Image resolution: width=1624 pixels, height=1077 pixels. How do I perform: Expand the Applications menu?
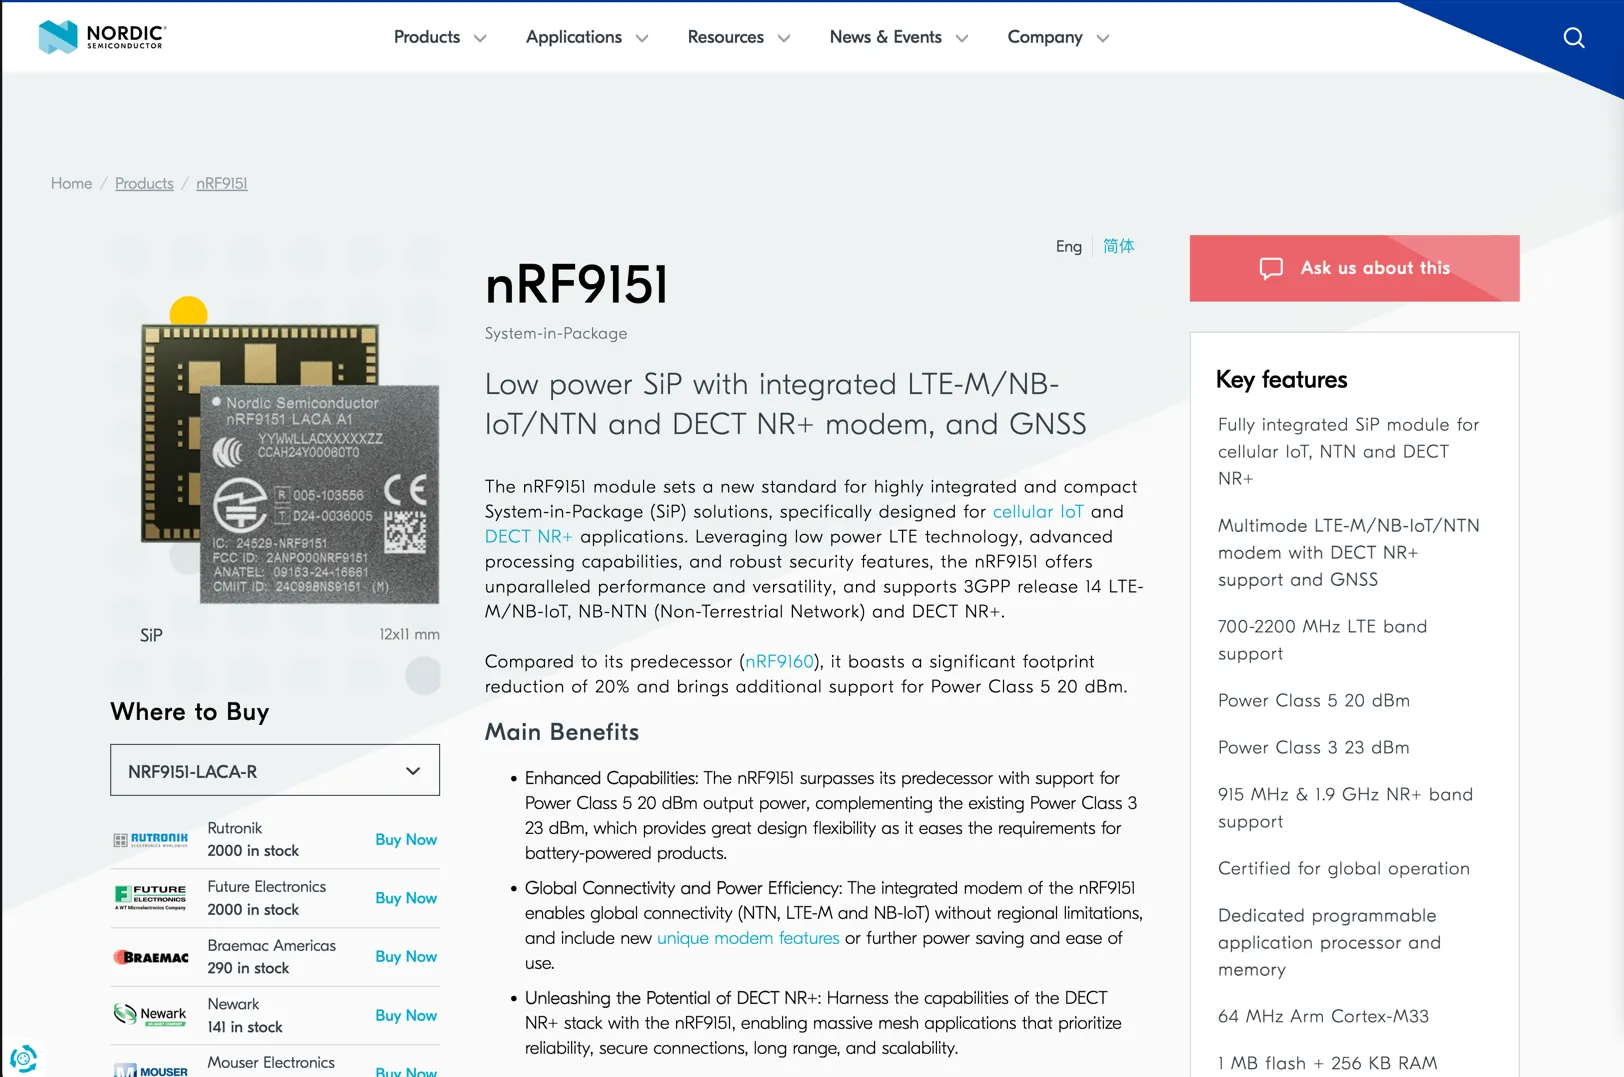click(586, 37)
